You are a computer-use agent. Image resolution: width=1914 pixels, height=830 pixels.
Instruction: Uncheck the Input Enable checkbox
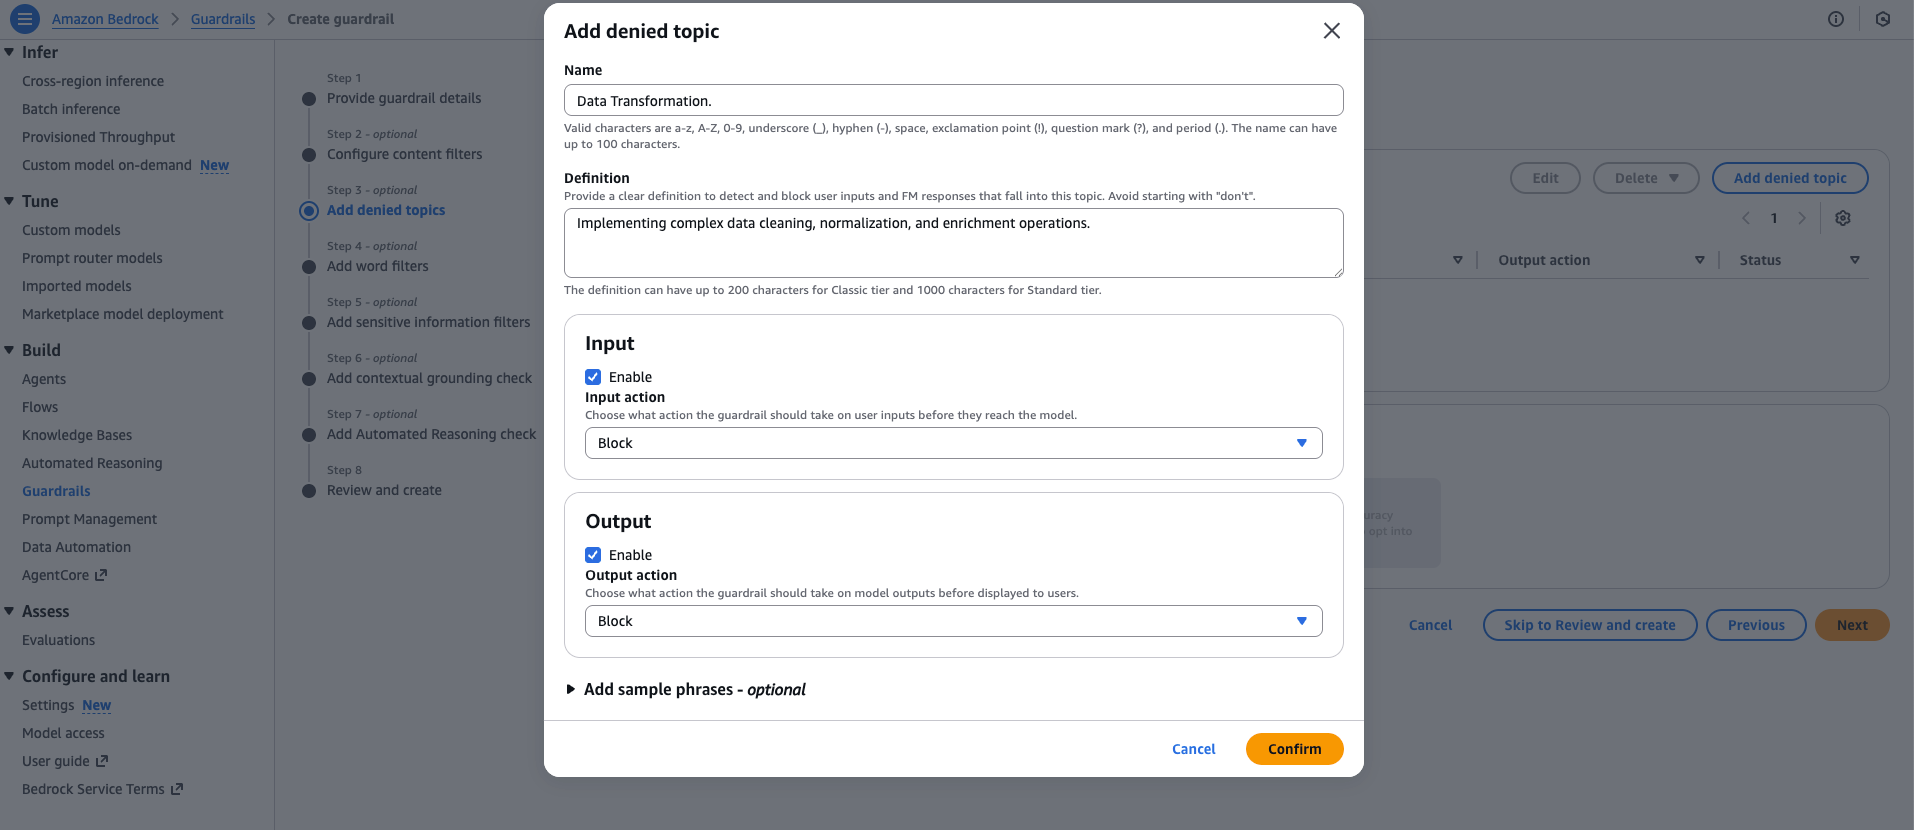coord(593,377)
